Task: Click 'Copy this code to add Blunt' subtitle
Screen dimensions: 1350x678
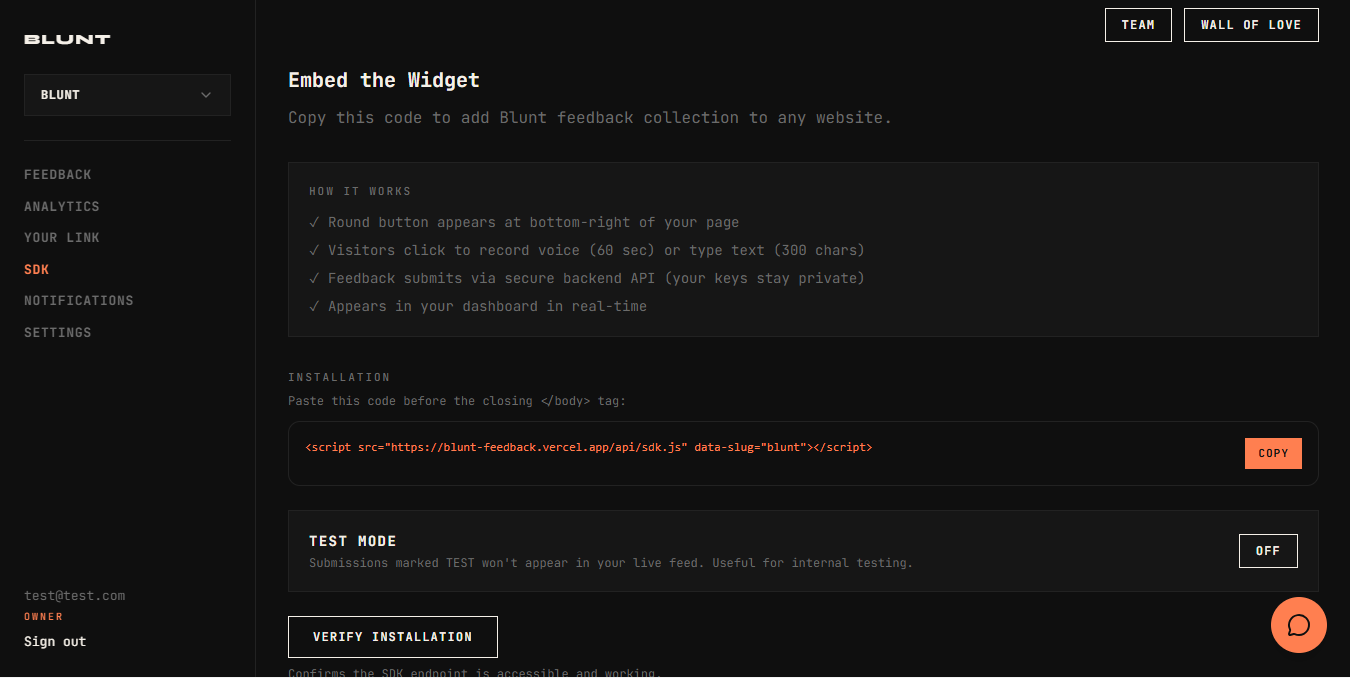Action: (x=590, y=118)
